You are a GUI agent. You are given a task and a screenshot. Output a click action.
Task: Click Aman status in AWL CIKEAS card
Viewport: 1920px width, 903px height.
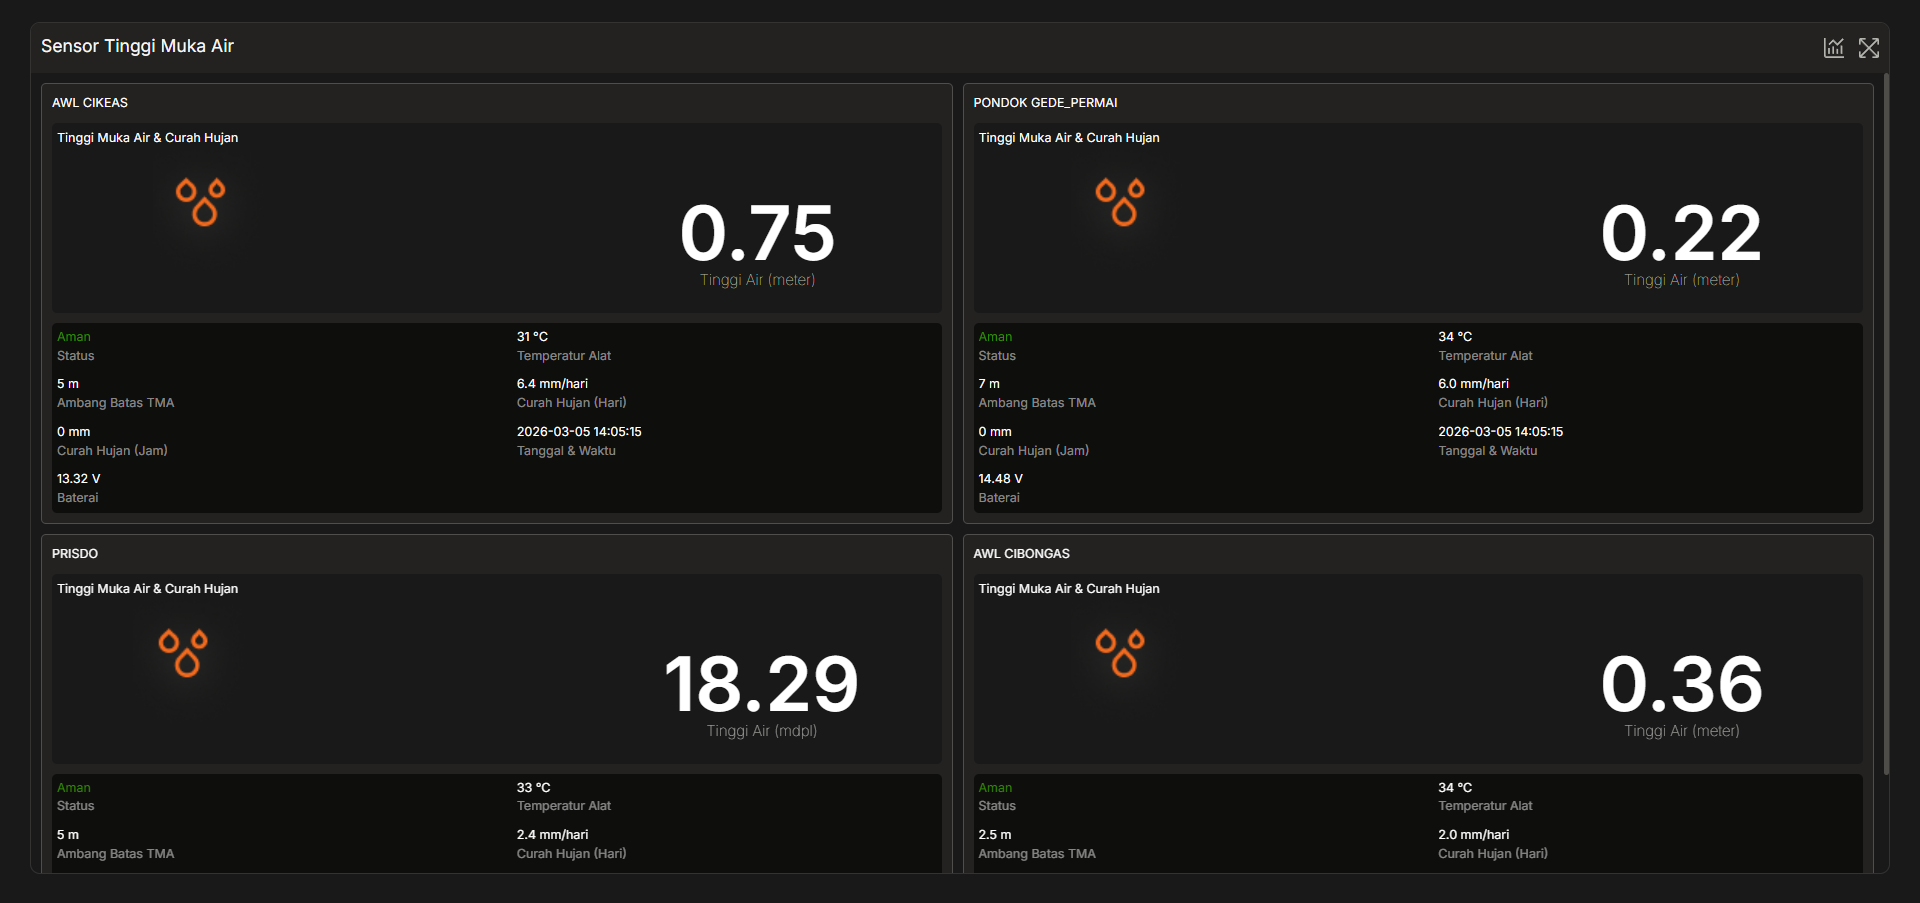(x=74, y=337)
